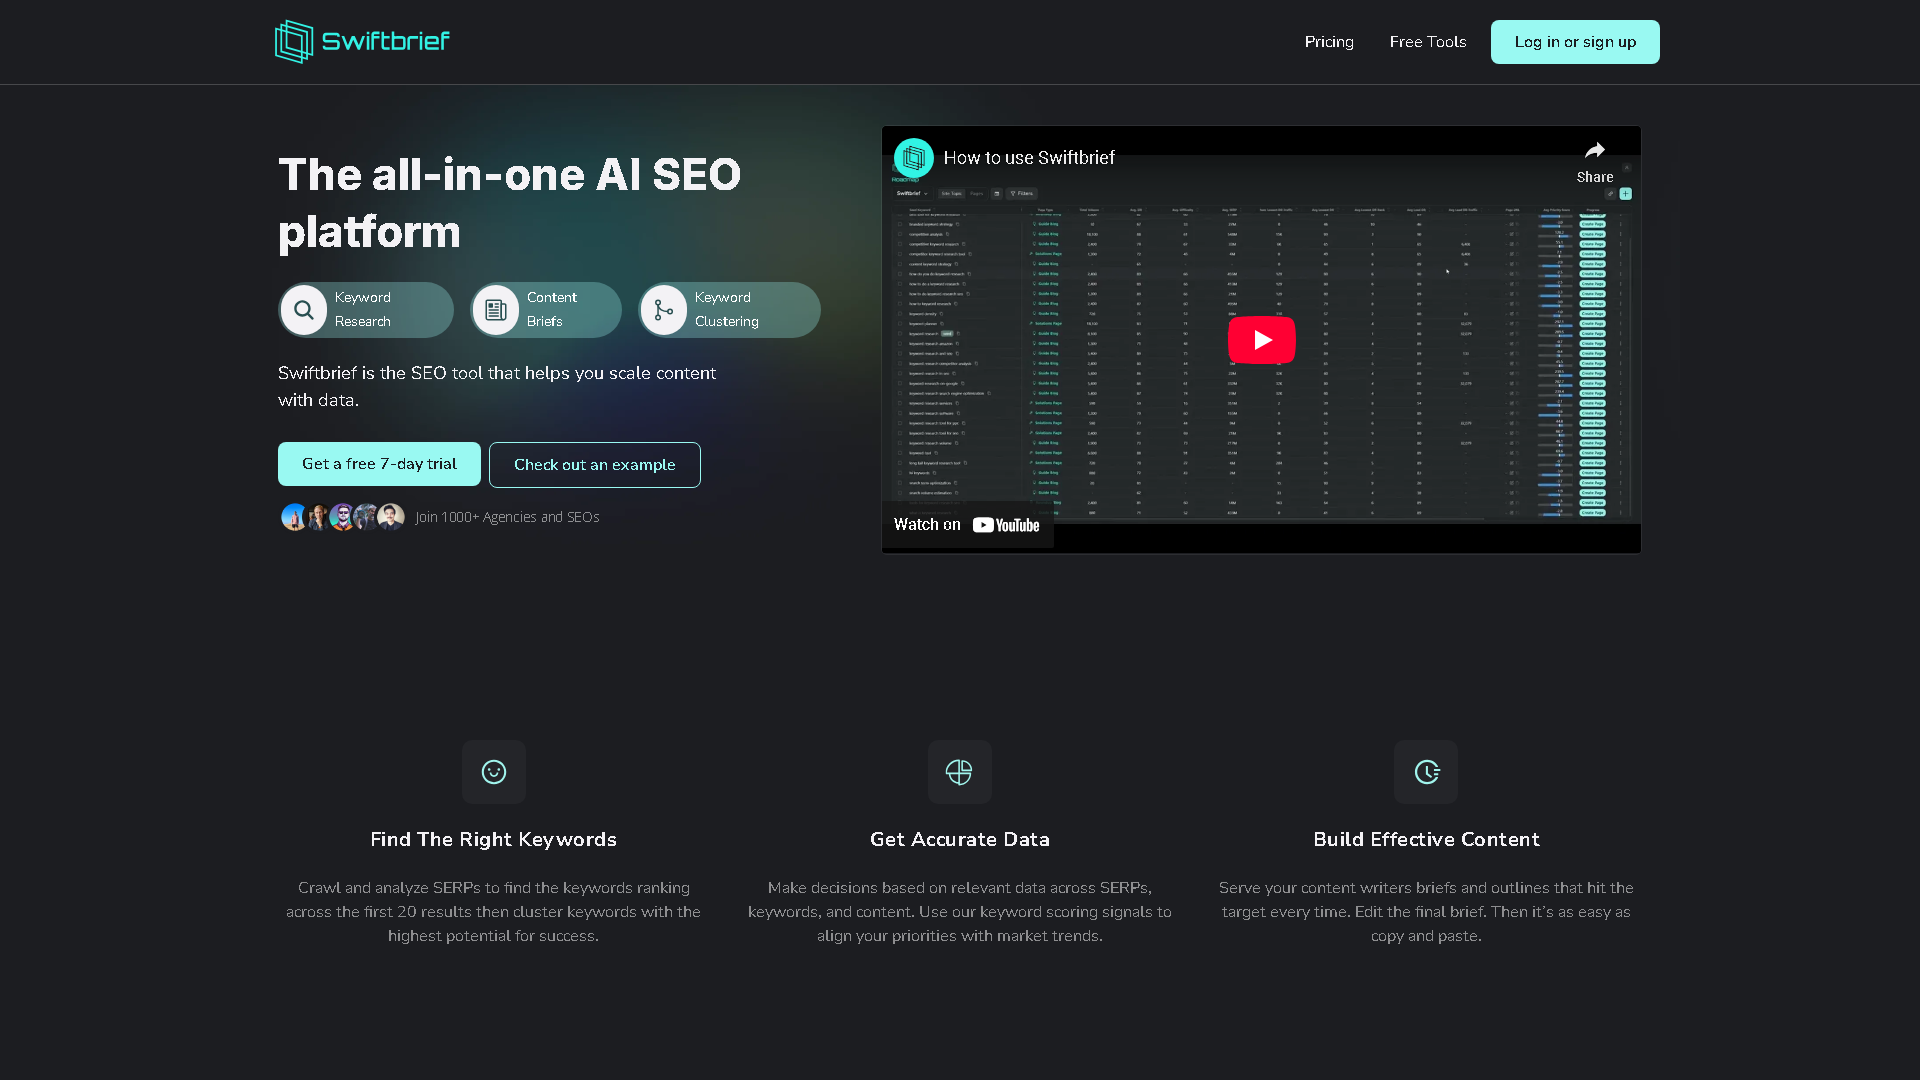Click the Swiftbrief channel avatar in video
1920x1080 pixels.
click(x=913, y=158)
